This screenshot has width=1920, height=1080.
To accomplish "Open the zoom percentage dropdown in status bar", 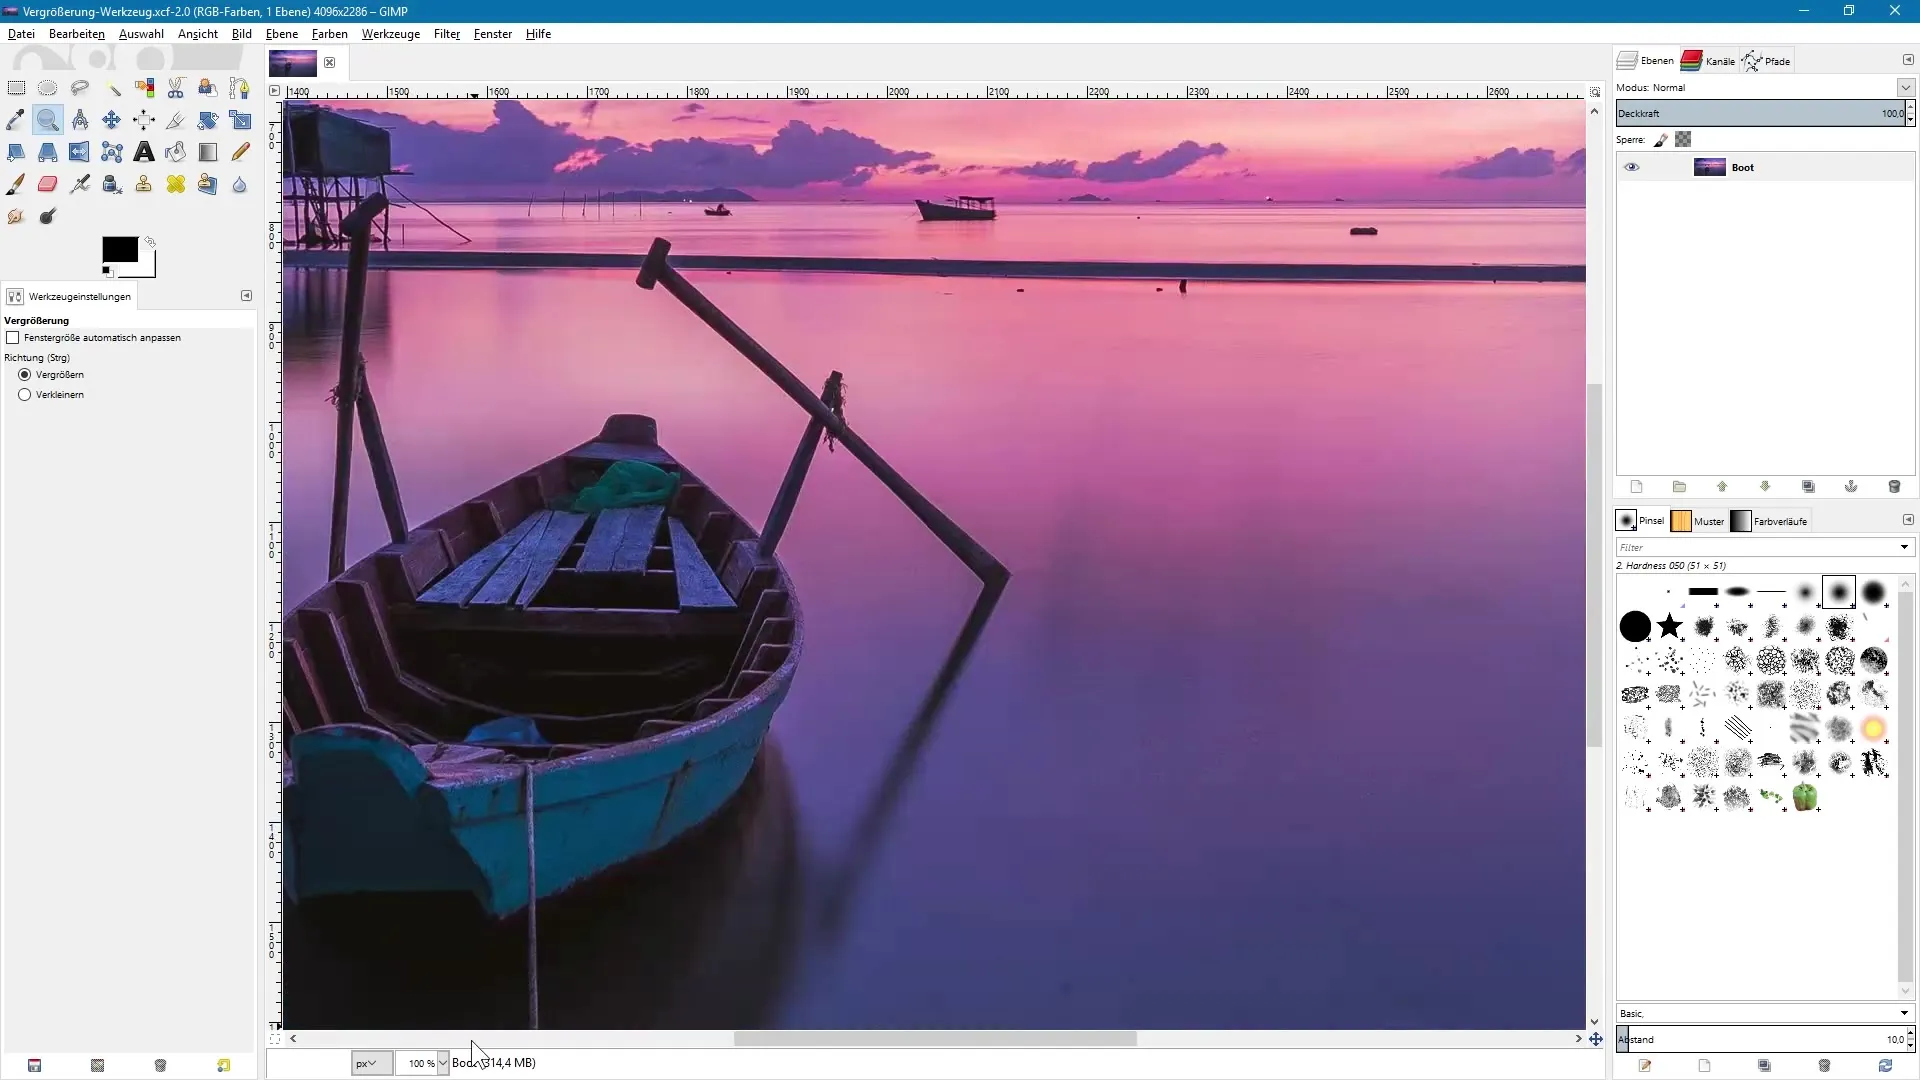I will click(x=443, y=1063).
